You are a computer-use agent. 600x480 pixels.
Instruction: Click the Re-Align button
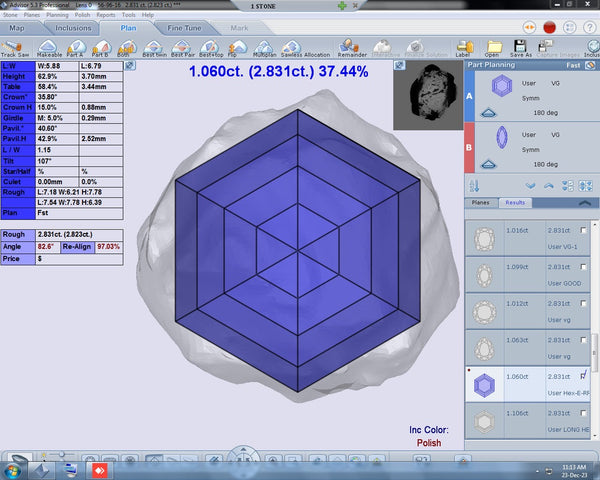click(x=77, y=246)
